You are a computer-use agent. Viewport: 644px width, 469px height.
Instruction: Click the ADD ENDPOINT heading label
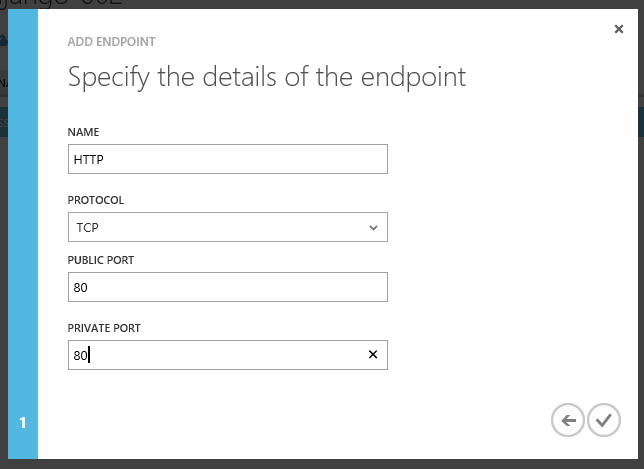coord(111,42)
